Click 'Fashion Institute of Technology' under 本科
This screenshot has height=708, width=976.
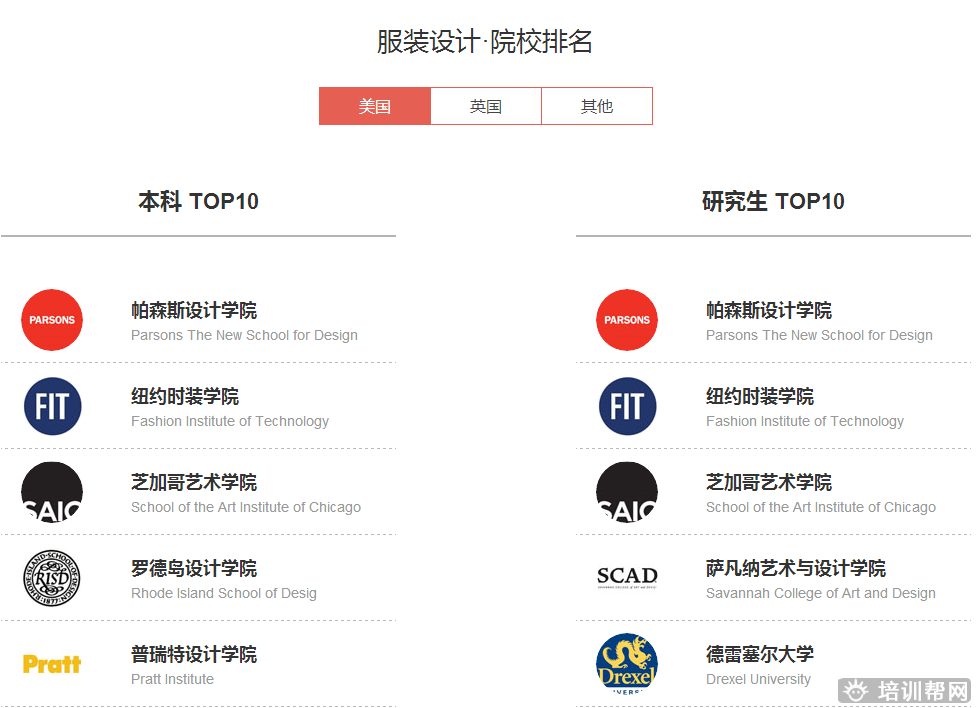point(230,422)
